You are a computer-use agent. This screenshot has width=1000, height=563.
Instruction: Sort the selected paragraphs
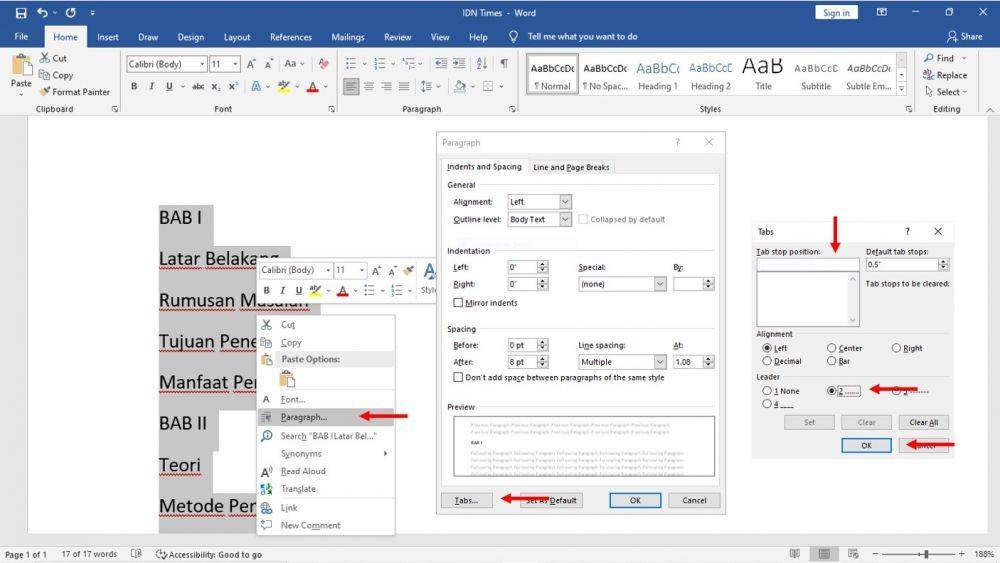[x=482, y=63]
